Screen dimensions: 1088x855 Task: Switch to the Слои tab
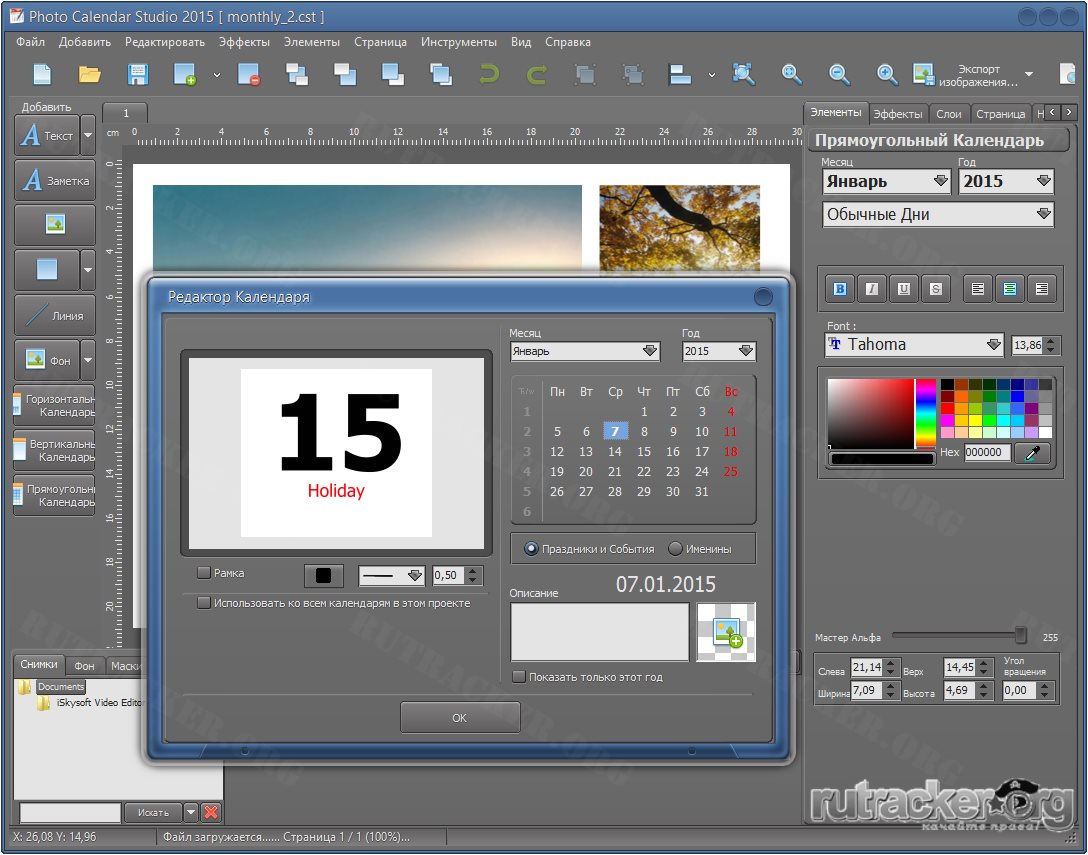[x=949, y=114]
